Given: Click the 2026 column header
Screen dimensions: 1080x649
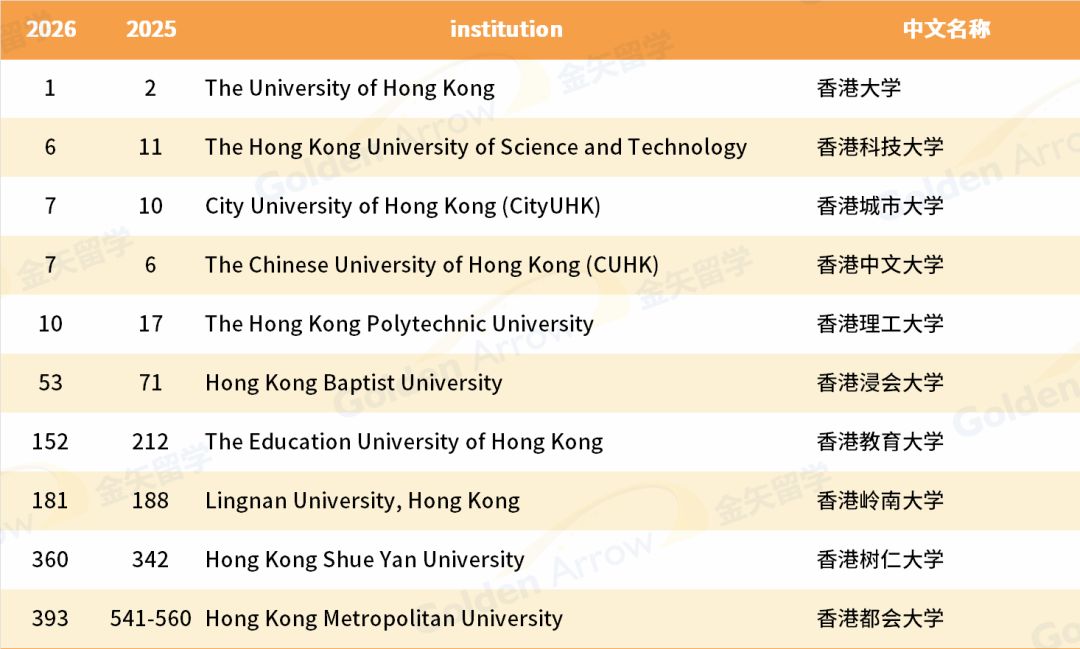Looking at the screenshot, I should pyautogui.click(x=51, y=29).
